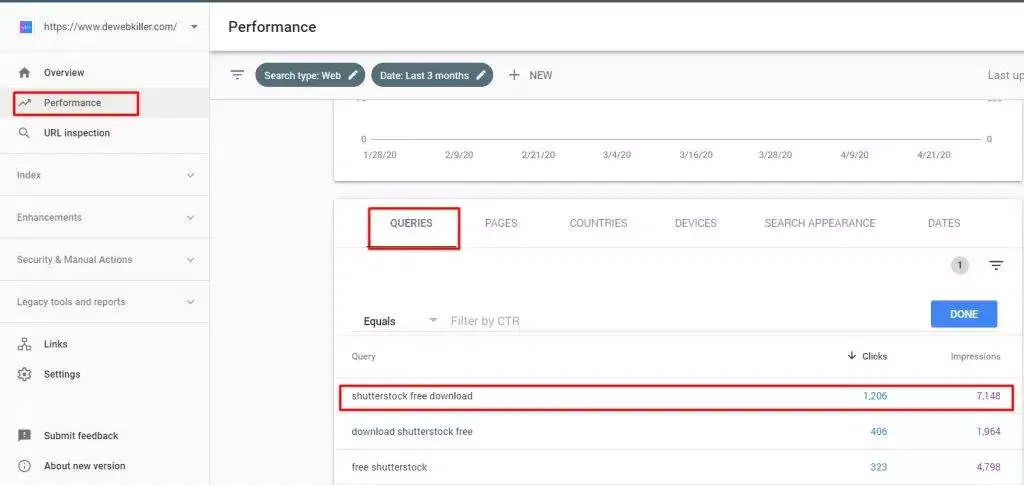This screenshot has width=1024, height=485.
Task: Click the Submit feedback icon
Action: point(24,435)
